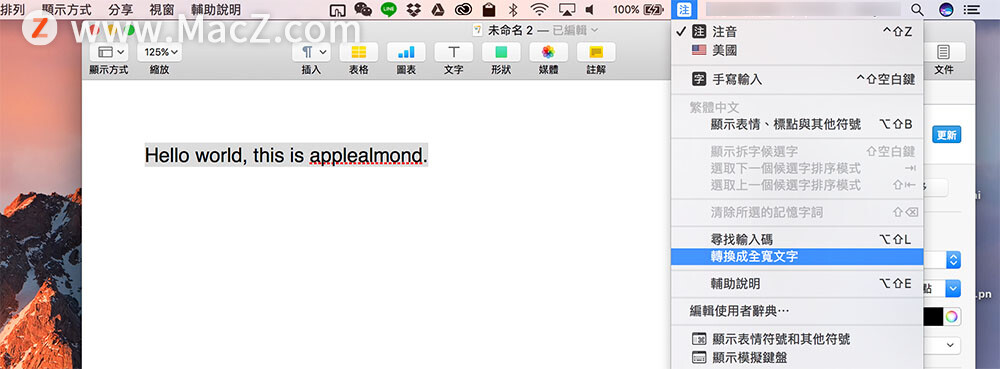
Task: Open 輔助說明 in input menu
Action: (x=797, y=284)
